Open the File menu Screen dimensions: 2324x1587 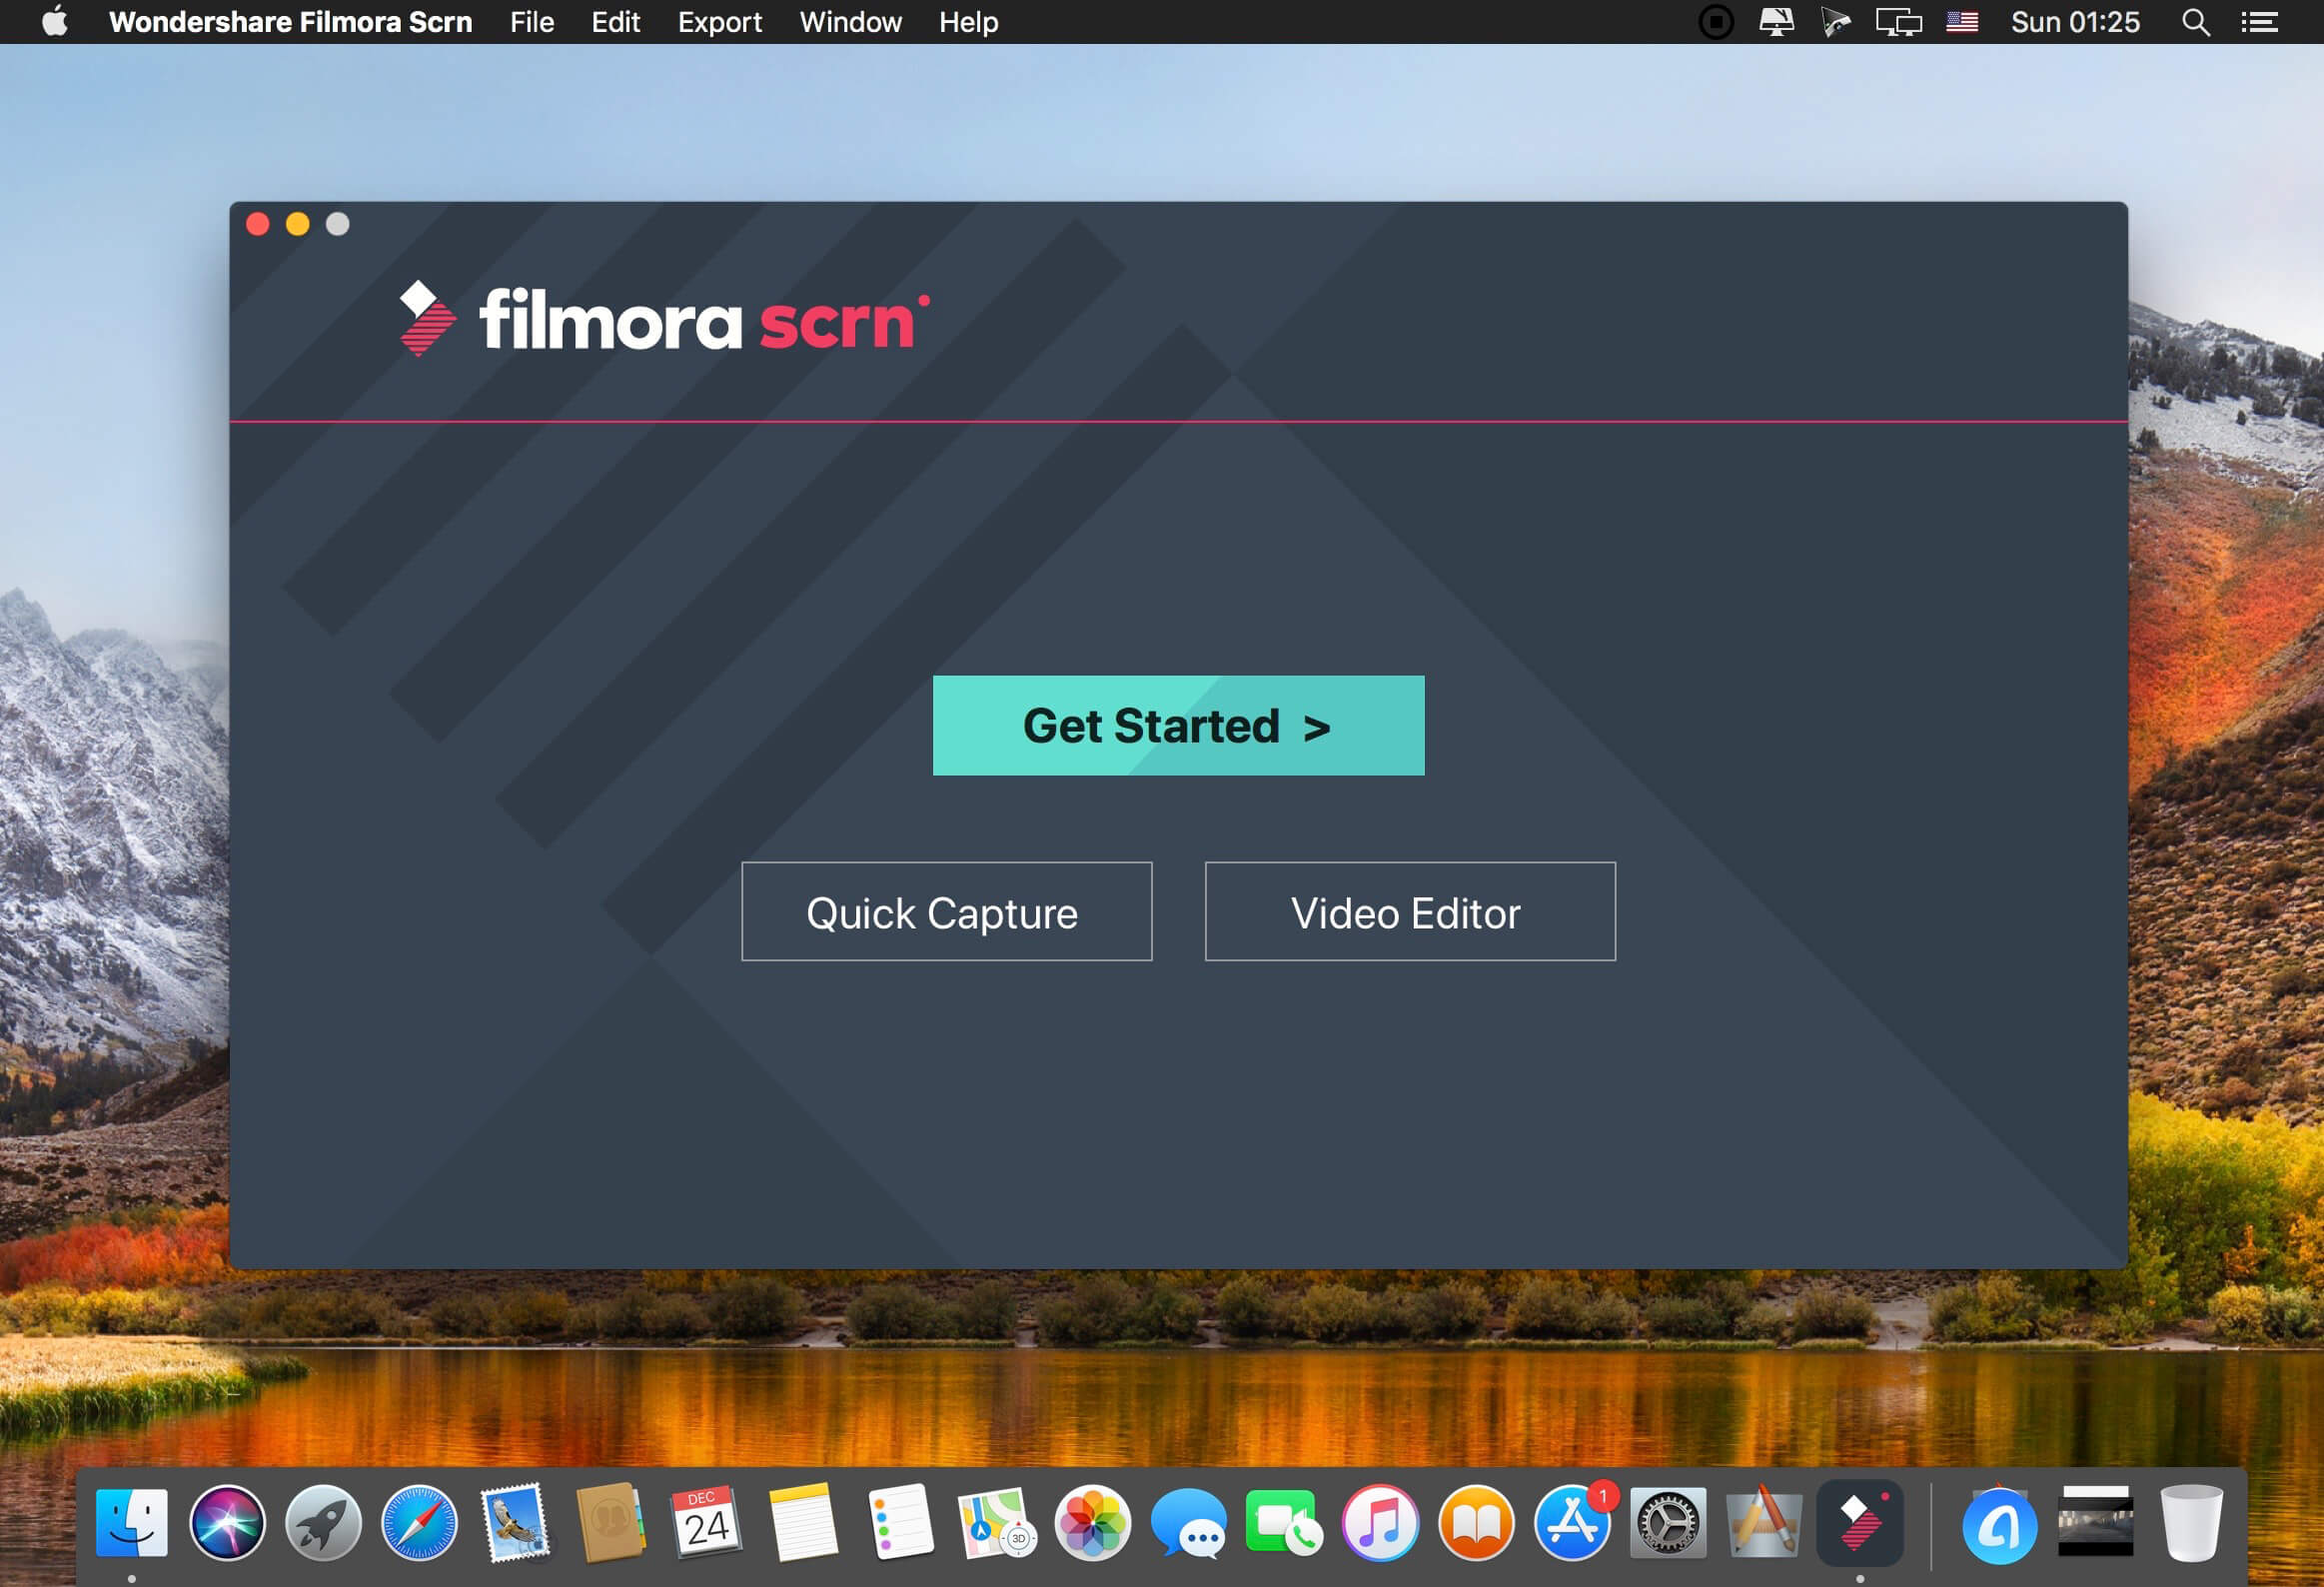(x=532, y=22)
